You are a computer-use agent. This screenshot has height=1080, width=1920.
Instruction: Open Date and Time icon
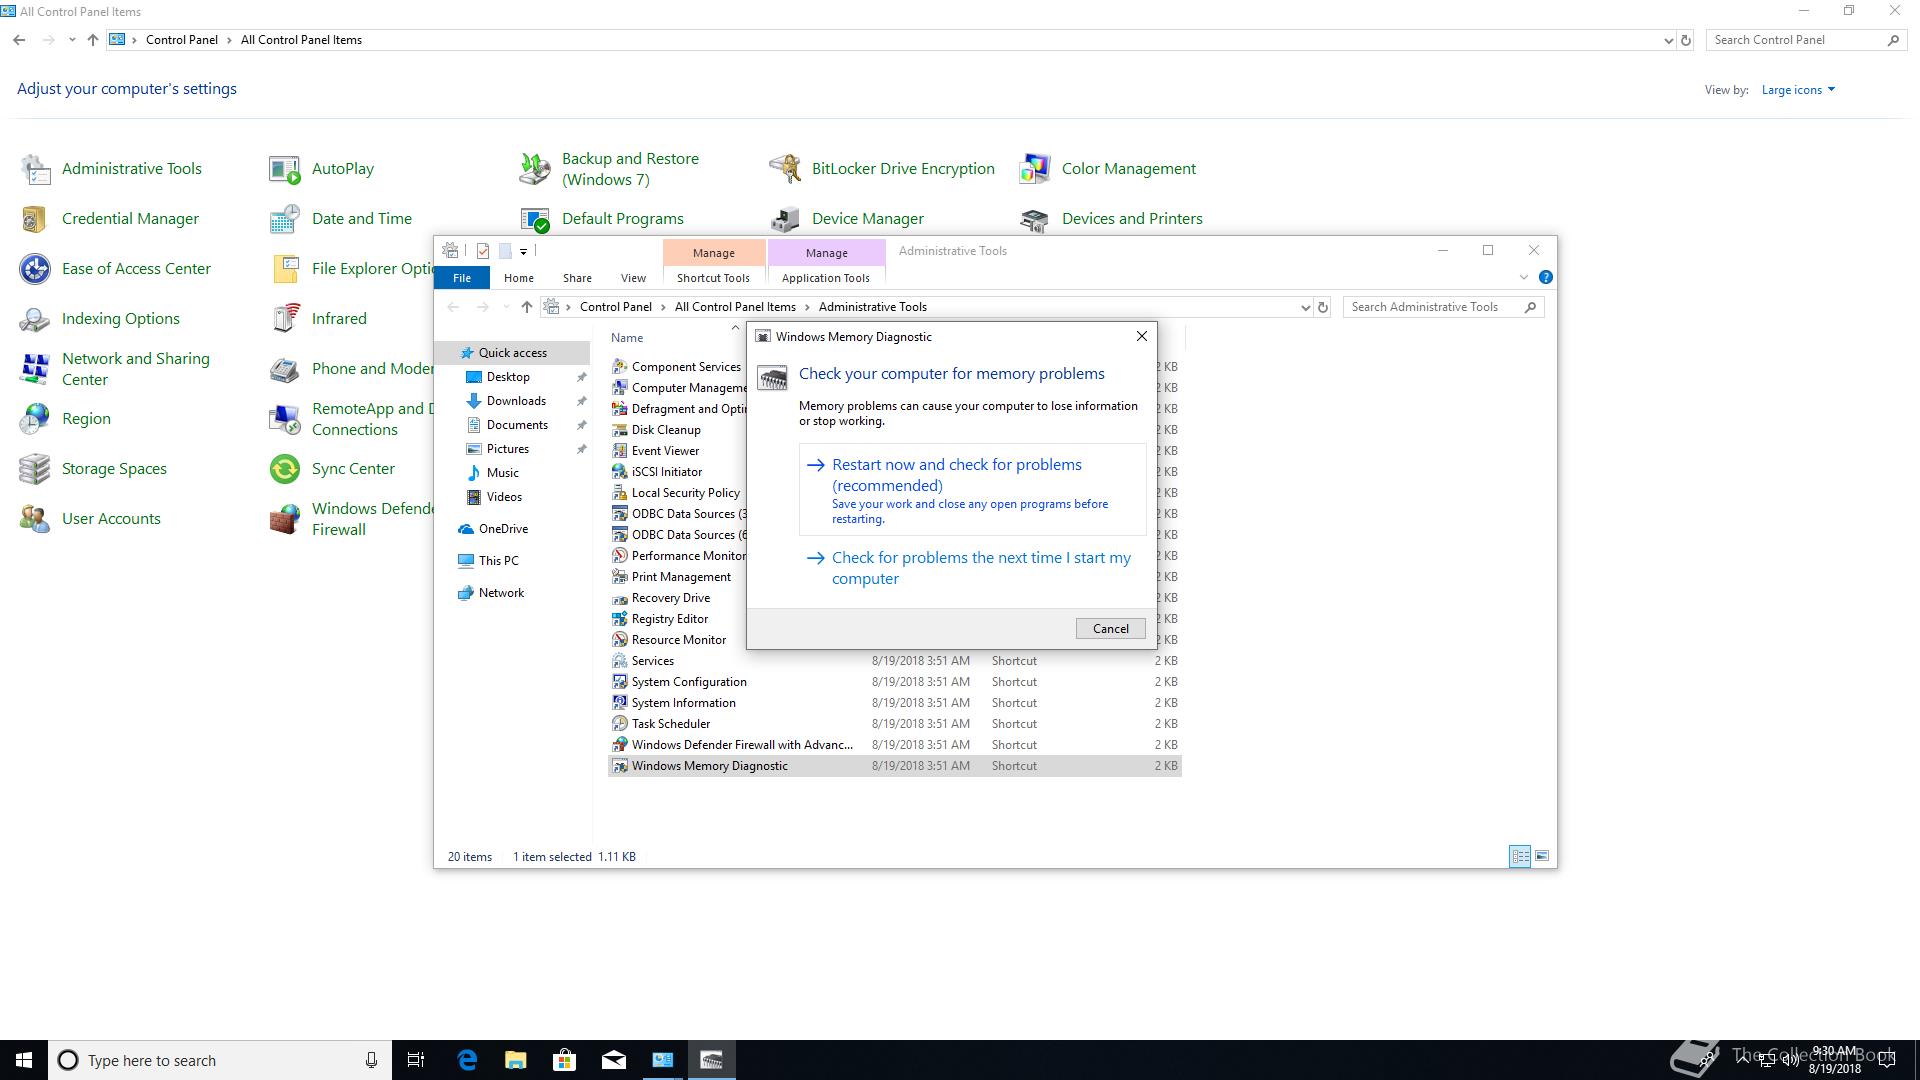[x=285, y=219]
